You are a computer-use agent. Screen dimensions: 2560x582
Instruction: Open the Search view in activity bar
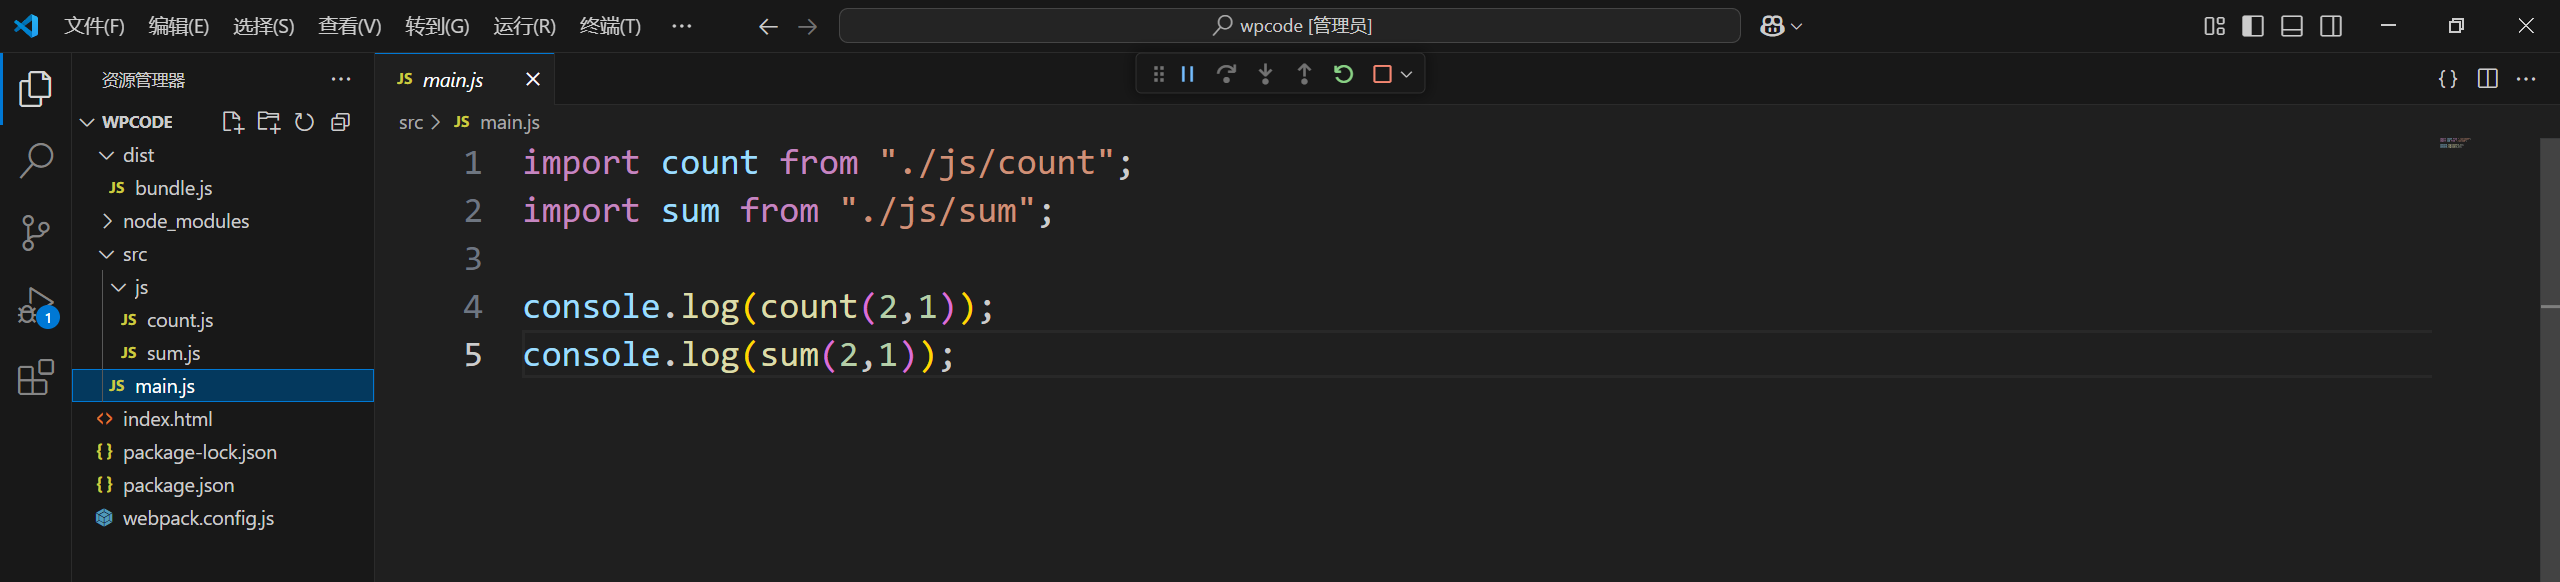tap(36, 160)
